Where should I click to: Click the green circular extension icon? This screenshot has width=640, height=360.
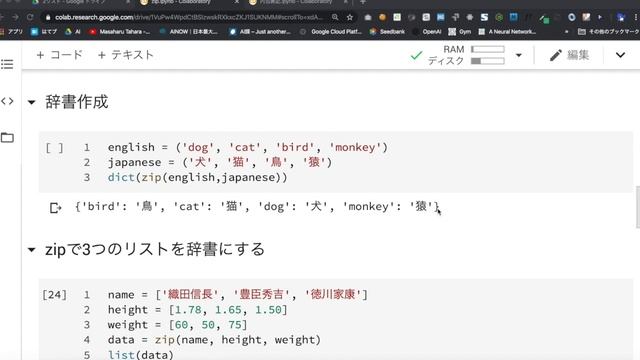tap(499, 17)
